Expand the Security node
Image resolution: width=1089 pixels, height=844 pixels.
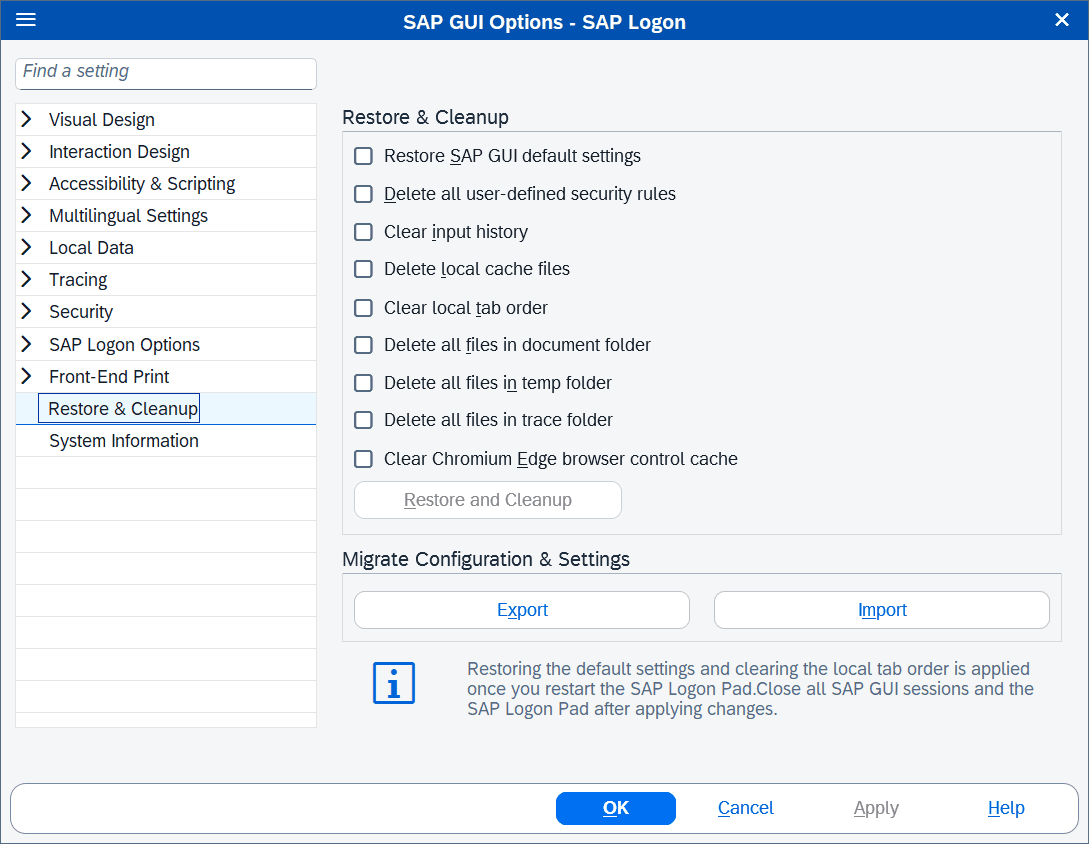(26, 311)
